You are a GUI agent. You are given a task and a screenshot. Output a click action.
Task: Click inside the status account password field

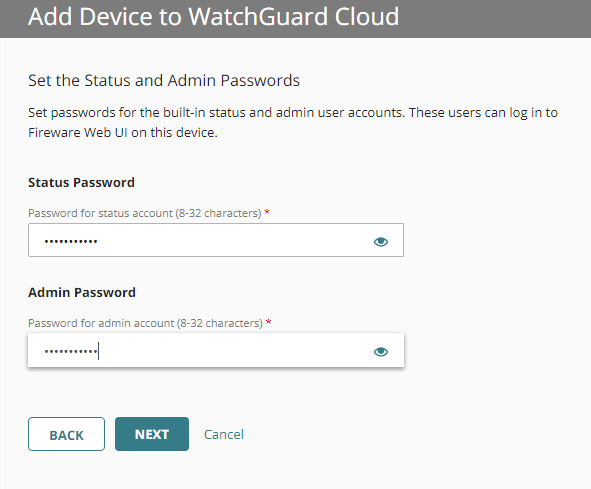(216, 240)
